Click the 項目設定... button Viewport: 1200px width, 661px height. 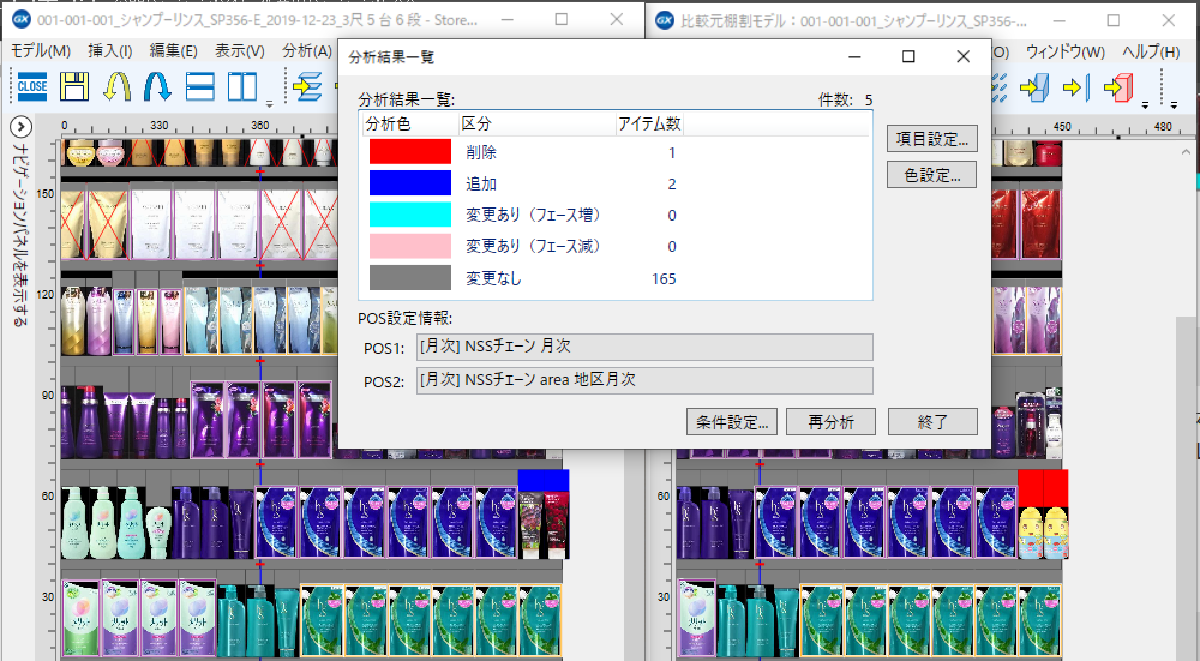coord(931,139)
